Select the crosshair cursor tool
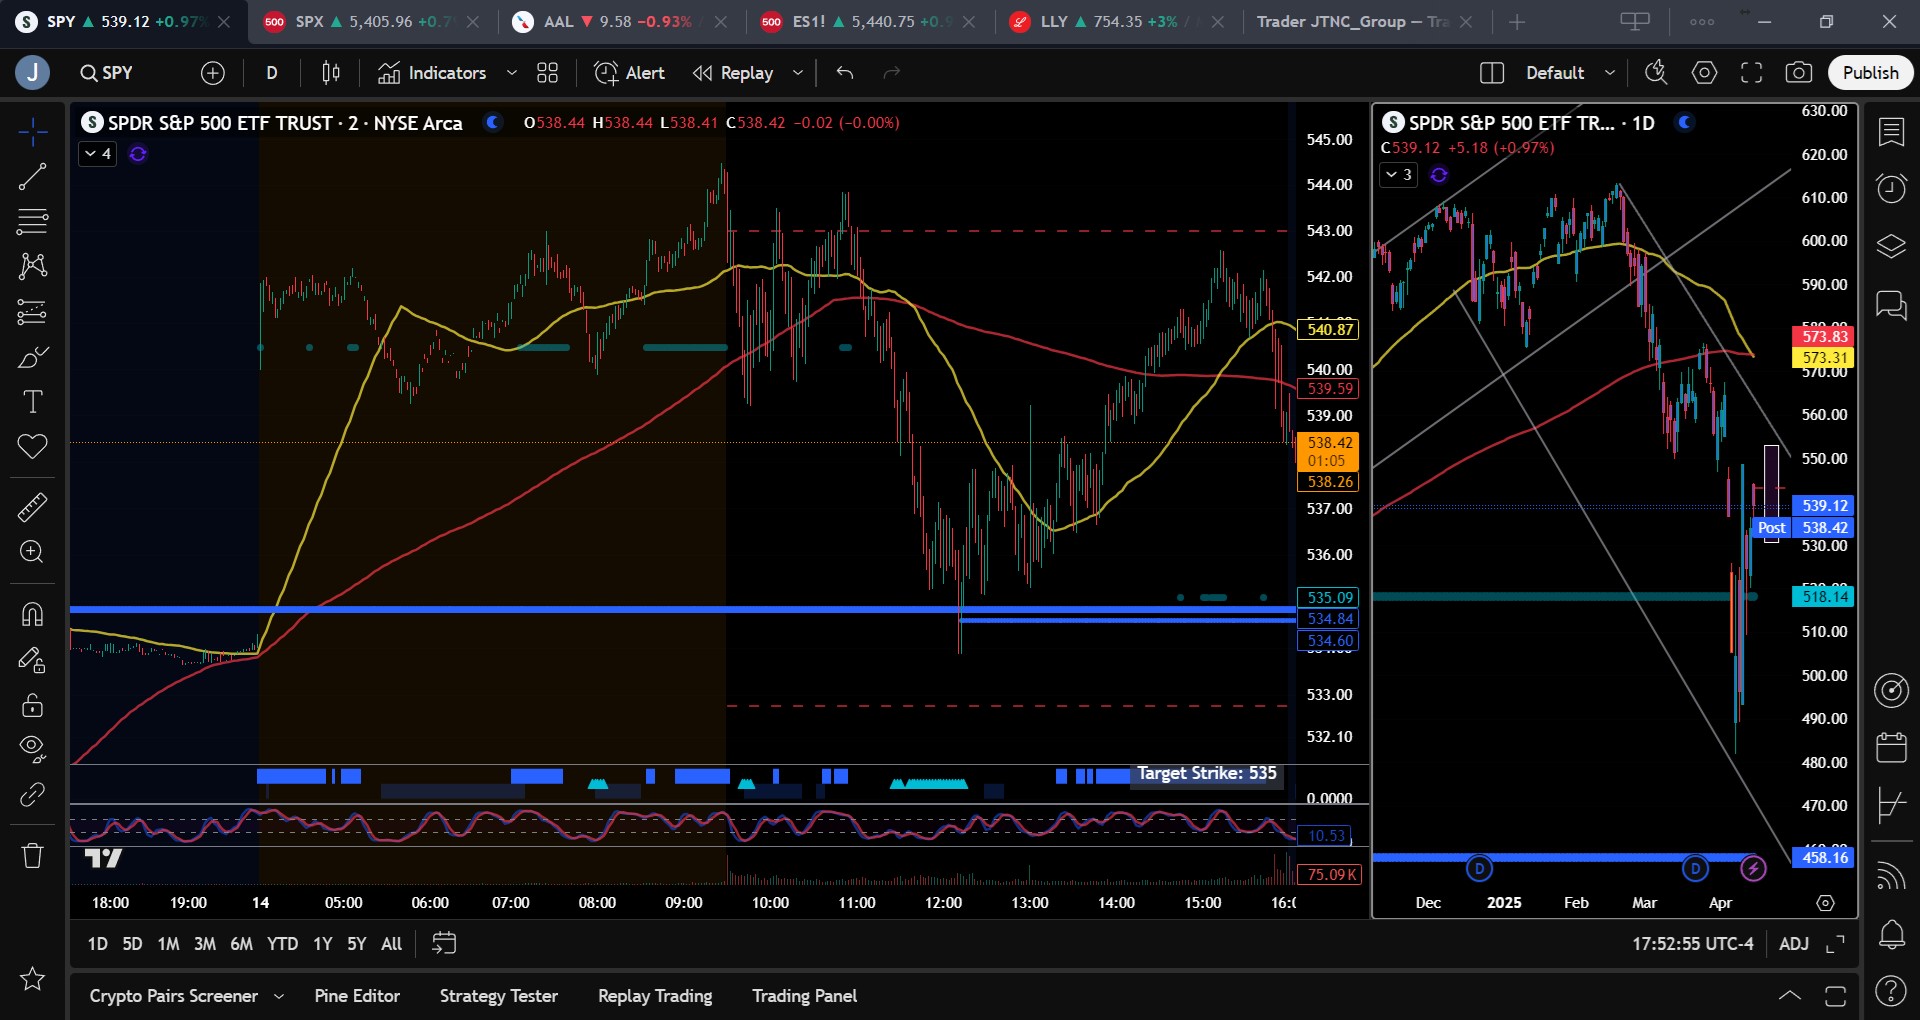 tap(32, 131)
